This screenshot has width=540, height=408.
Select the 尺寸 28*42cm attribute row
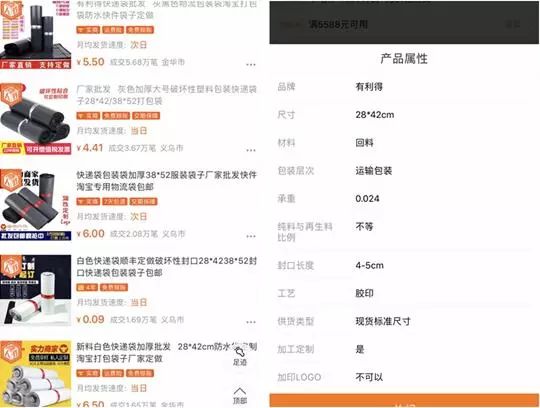click(x=404, y=115)
